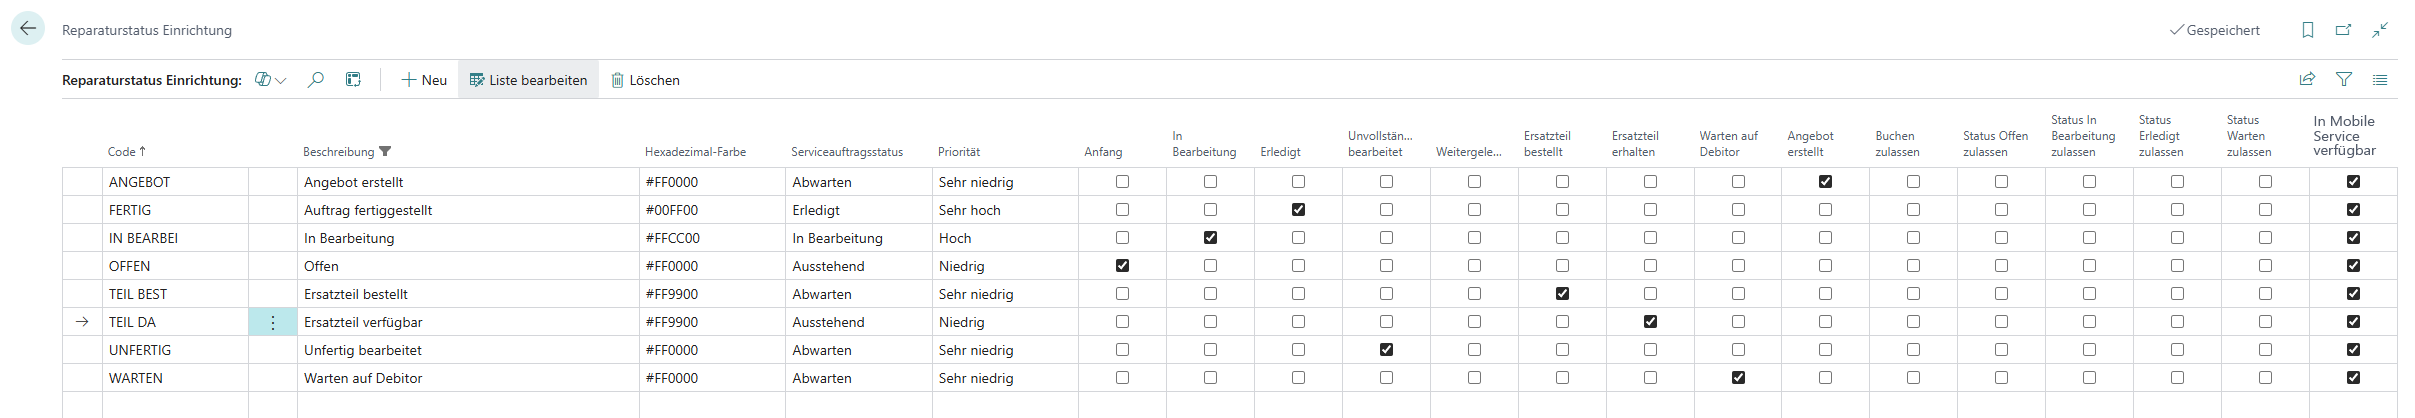Open the Code column header sort menu
The image size is (2415, 418).
tap(127, 152)
